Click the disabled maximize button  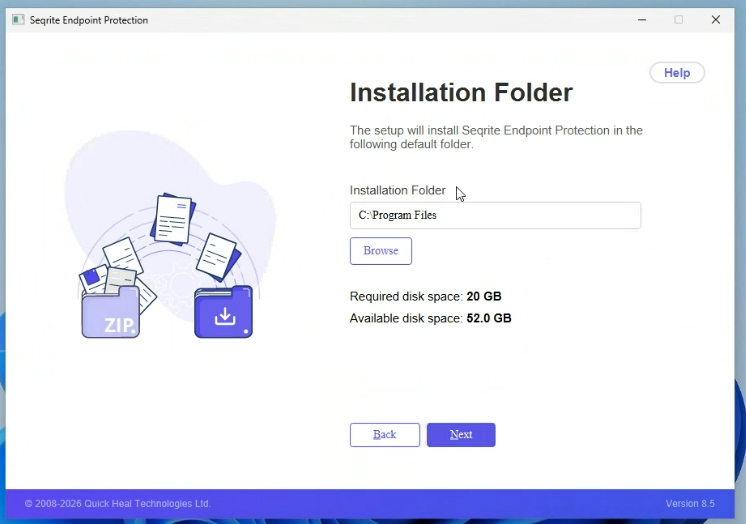(678, 20)
